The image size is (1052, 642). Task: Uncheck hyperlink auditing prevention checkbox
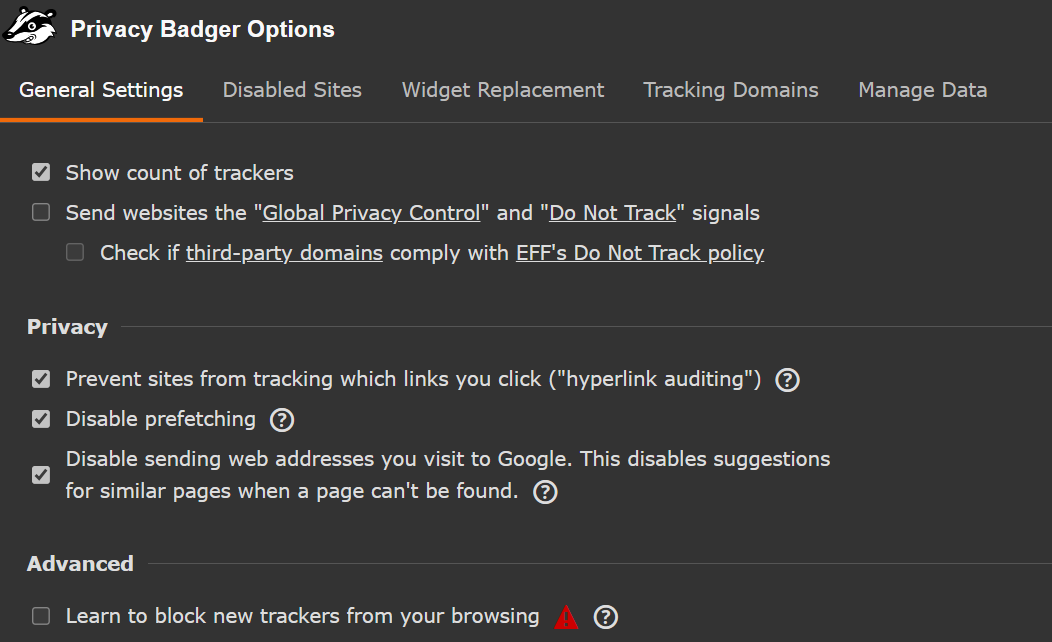pyautogui.click(x=41, y=380)
